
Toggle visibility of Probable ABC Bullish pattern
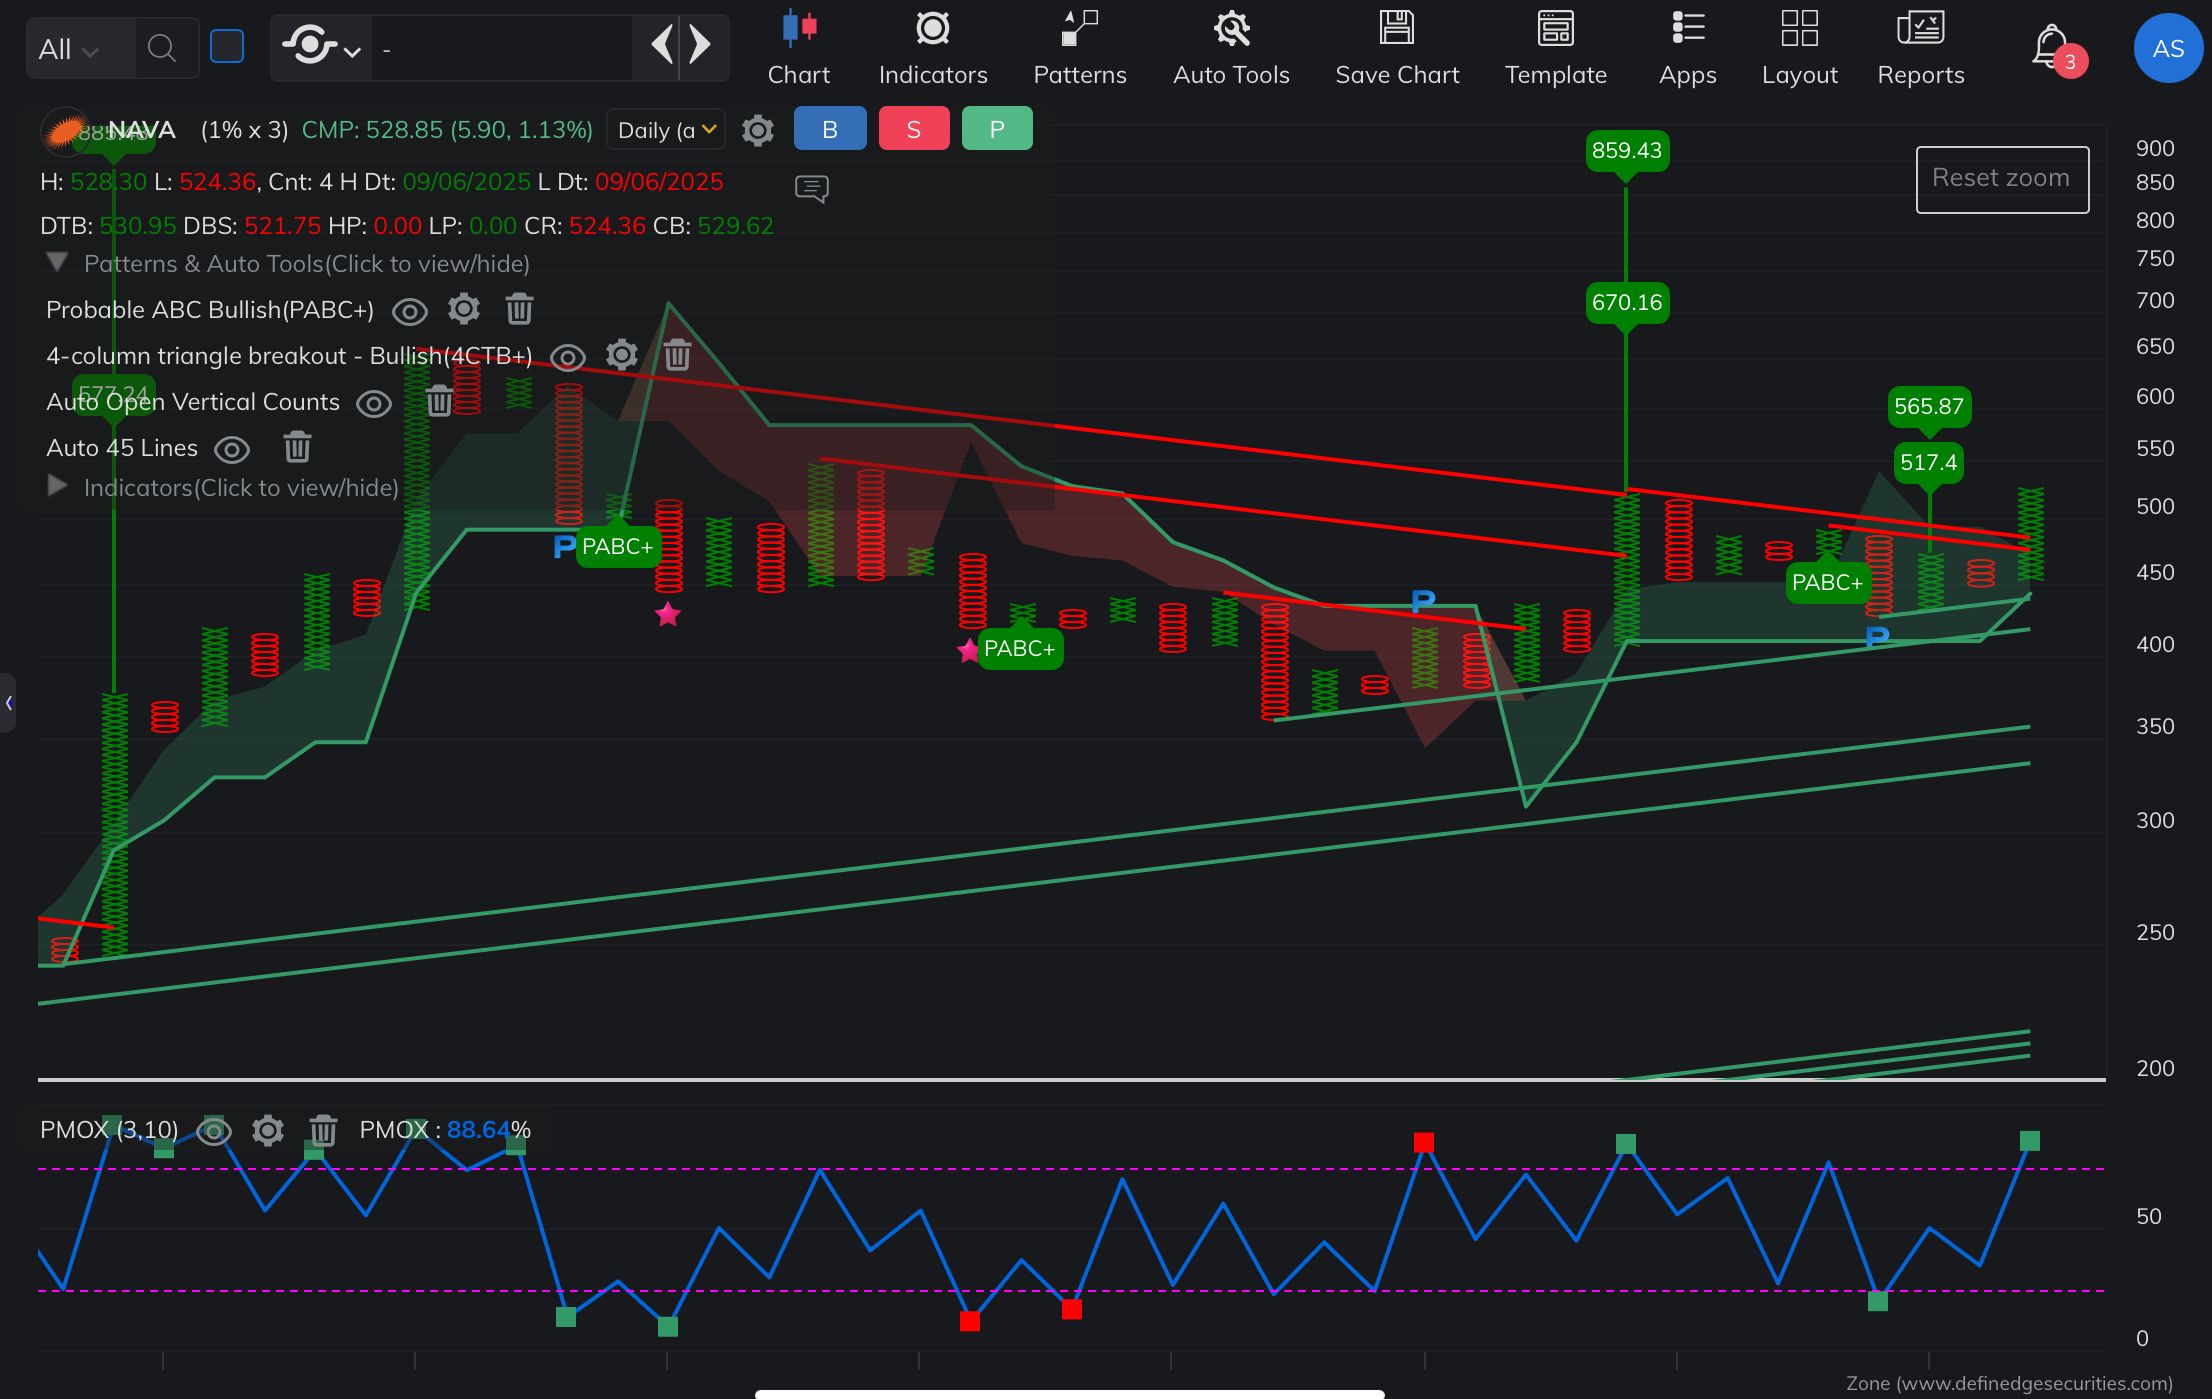[x=410, y=311]
